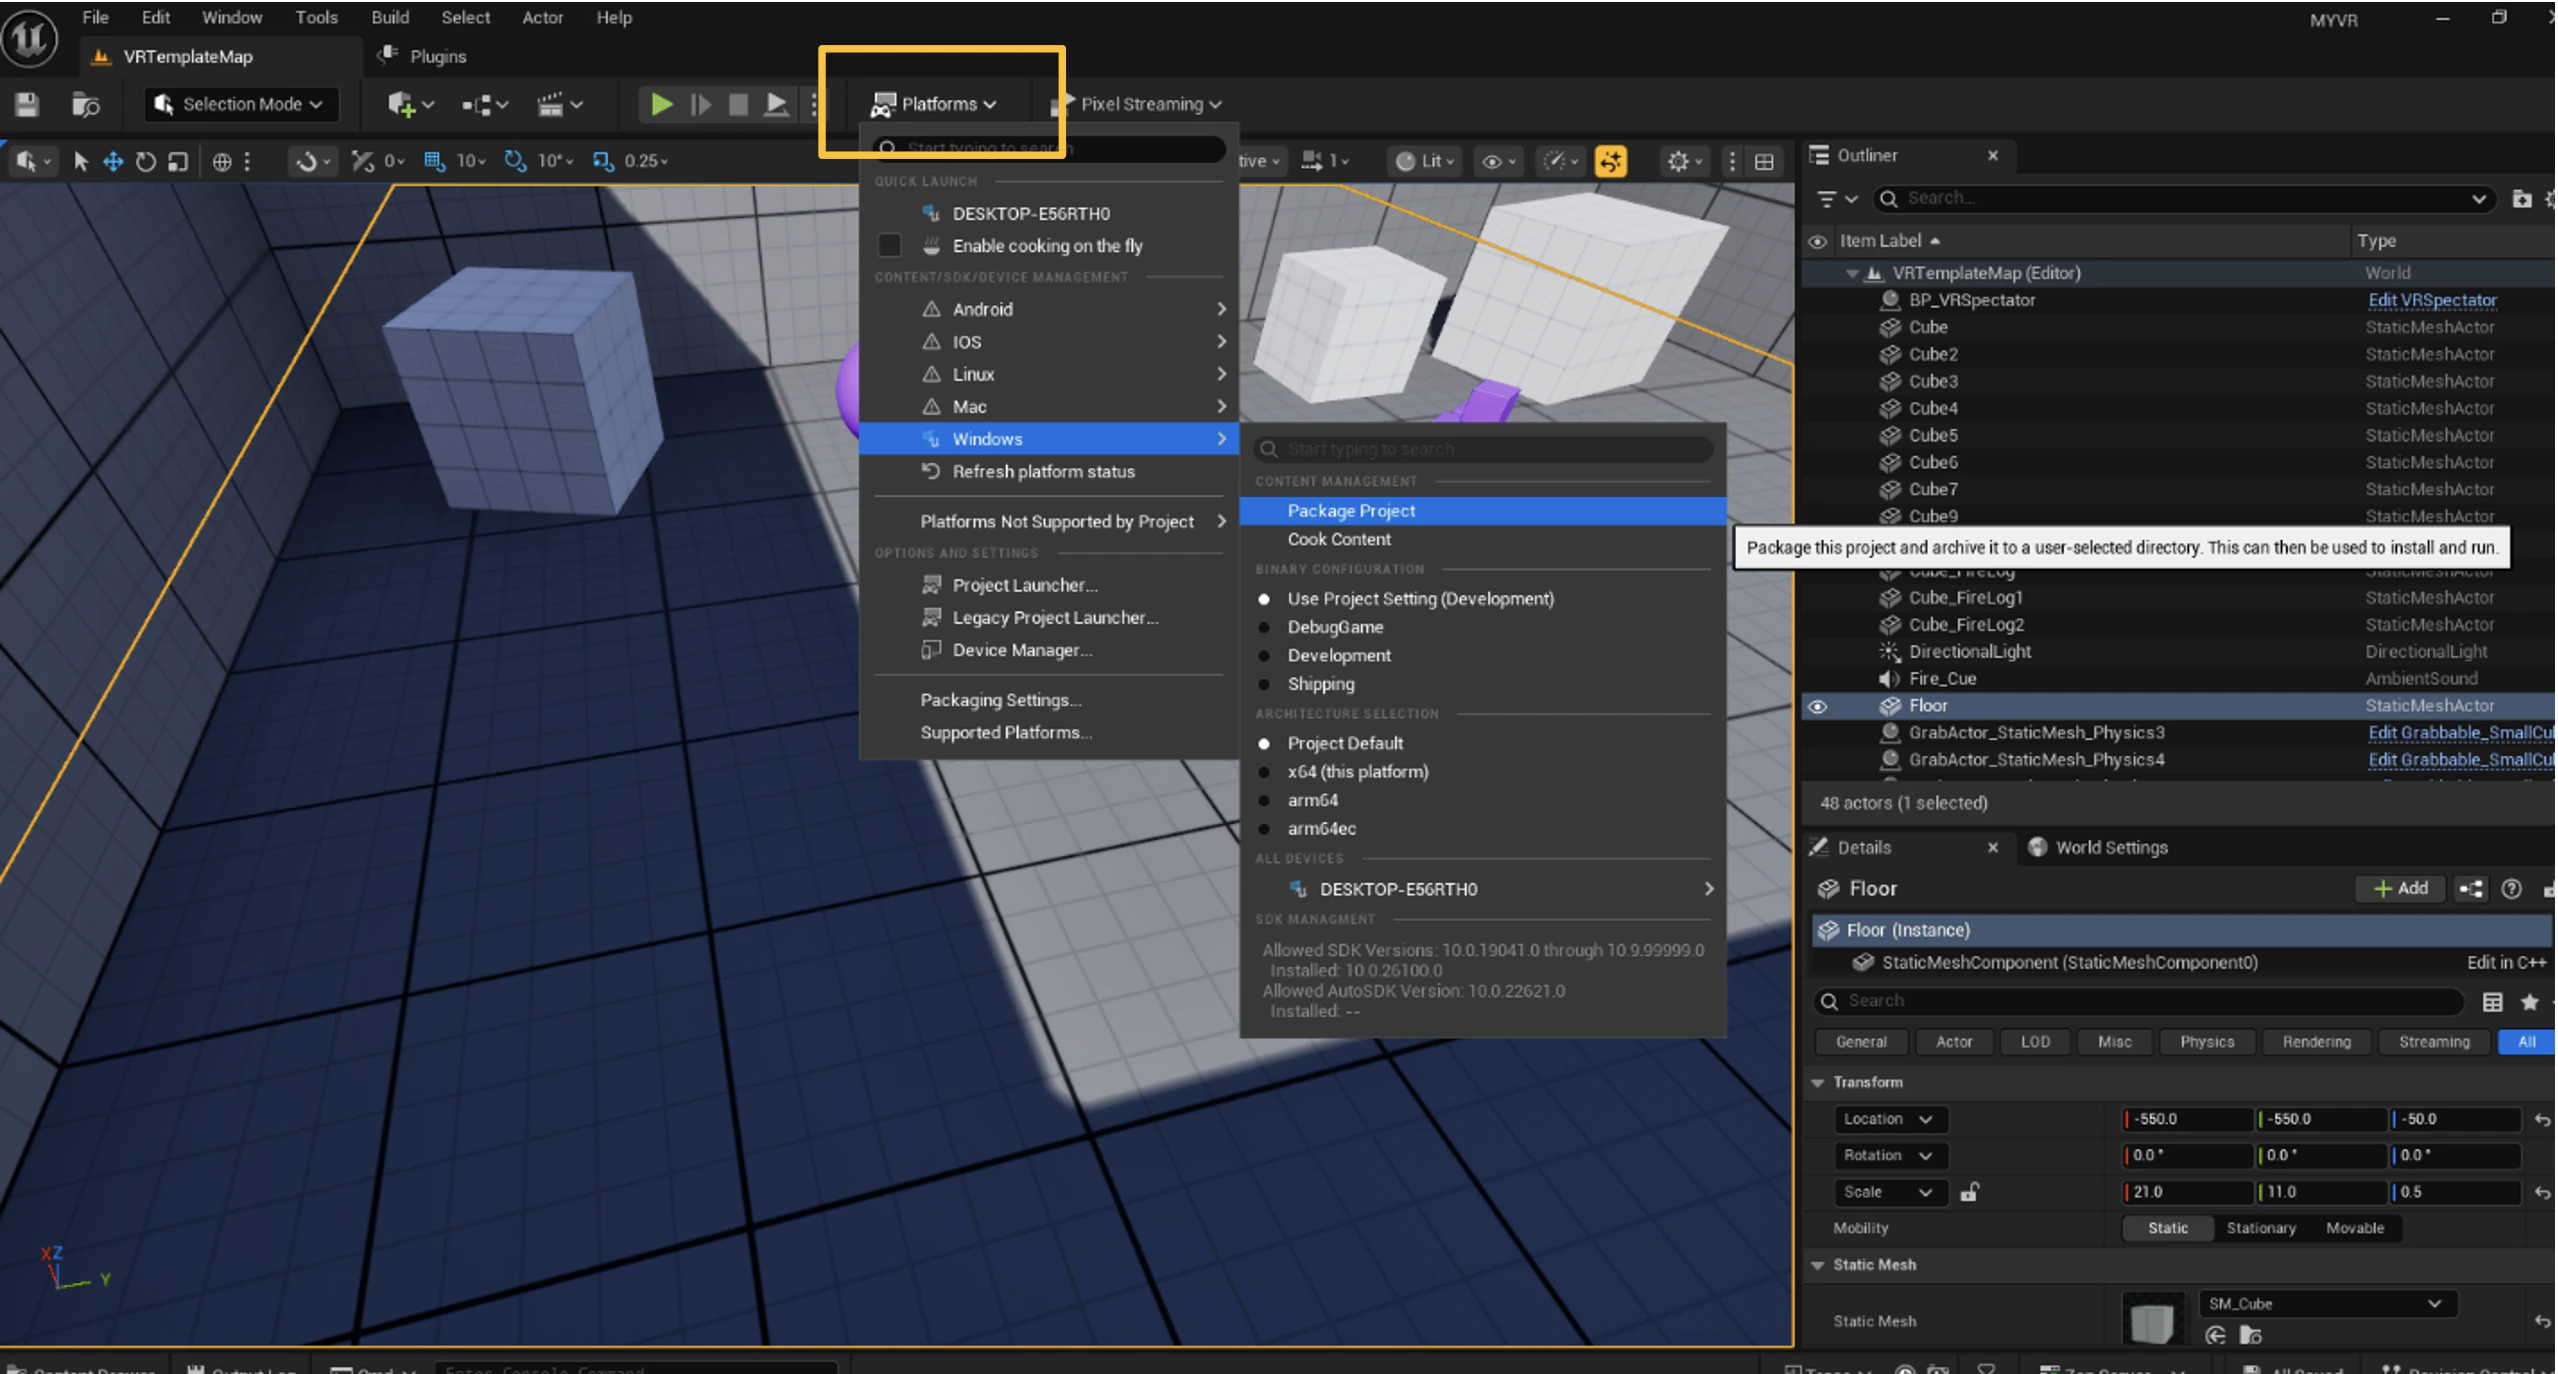The image size is (2558, 1374).
Task: Open viewport settings gear menu
Action: point(1684,161)
